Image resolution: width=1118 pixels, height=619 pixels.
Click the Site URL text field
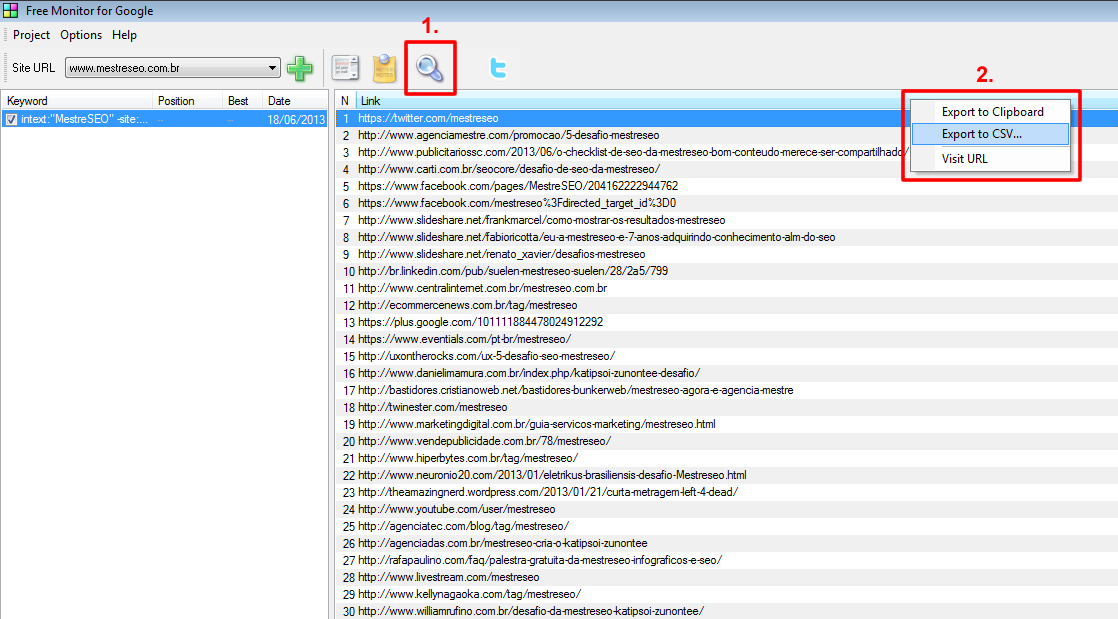pos(165,69)
